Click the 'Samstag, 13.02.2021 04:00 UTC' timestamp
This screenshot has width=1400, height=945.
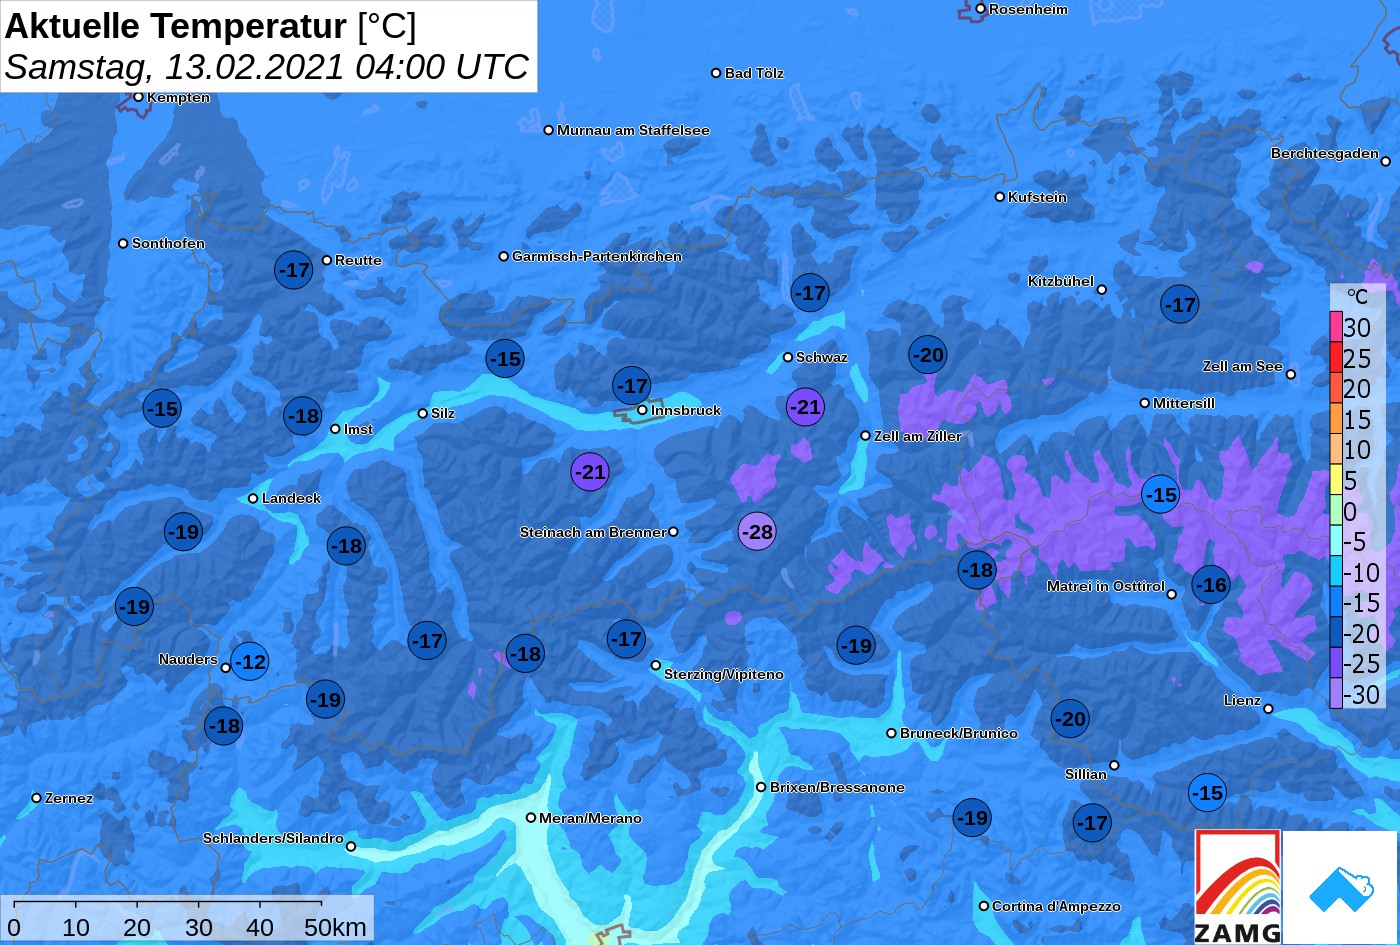[x=266, y=67]
